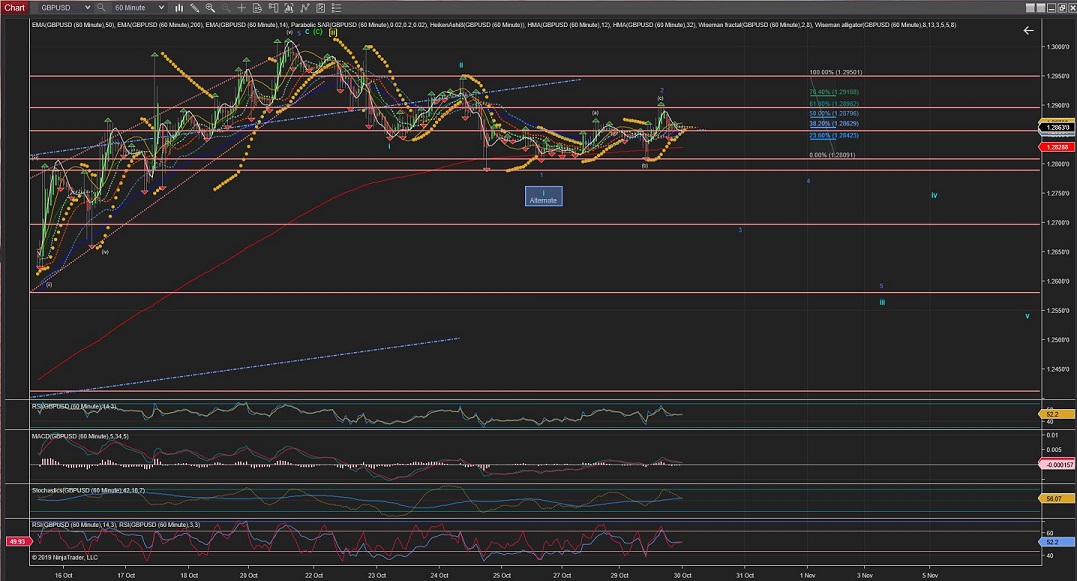Click the -0.000157 MACD value marker
The image size is (1077, 581).
1057,464
